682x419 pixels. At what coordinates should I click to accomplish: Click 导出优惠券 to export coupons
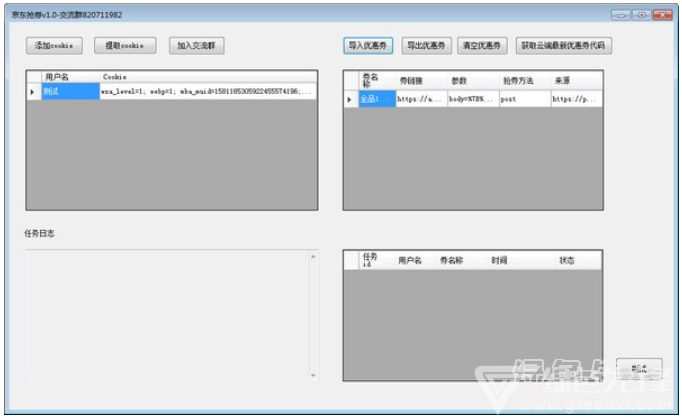pyautogui.click(x=426, y=46)
